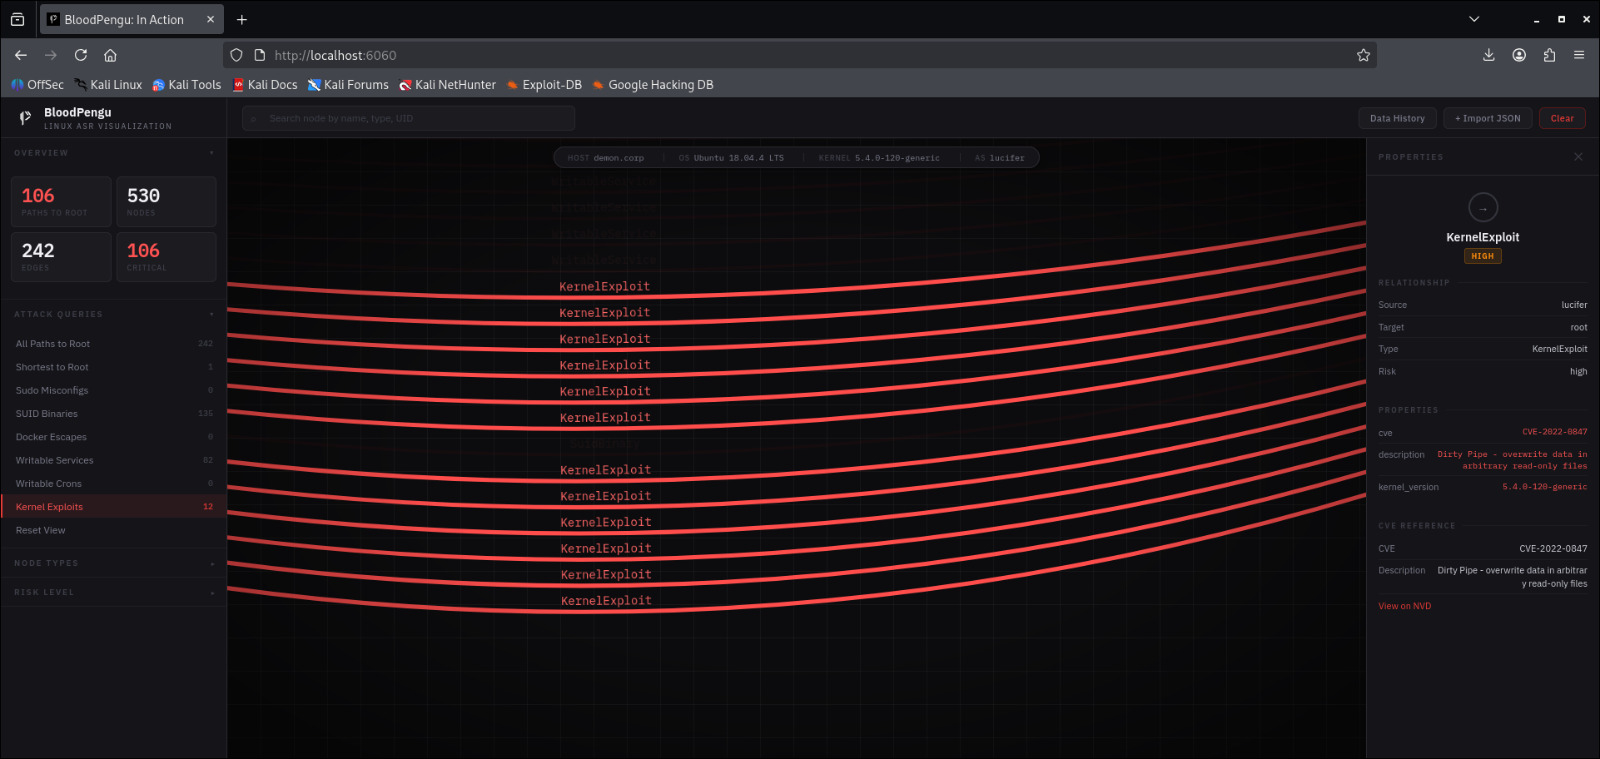1600x759 pixels.
Task: Choose the Writable Services query
Action: pyautogui.click(x=55, y=461)
